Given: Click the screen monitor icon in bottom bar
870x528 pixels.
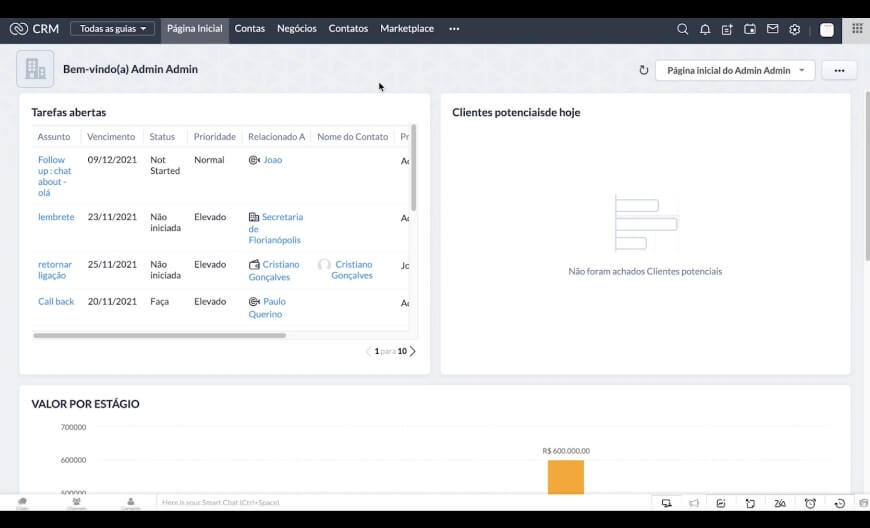Looking at the screenshot, I should (x=666, y=503).
